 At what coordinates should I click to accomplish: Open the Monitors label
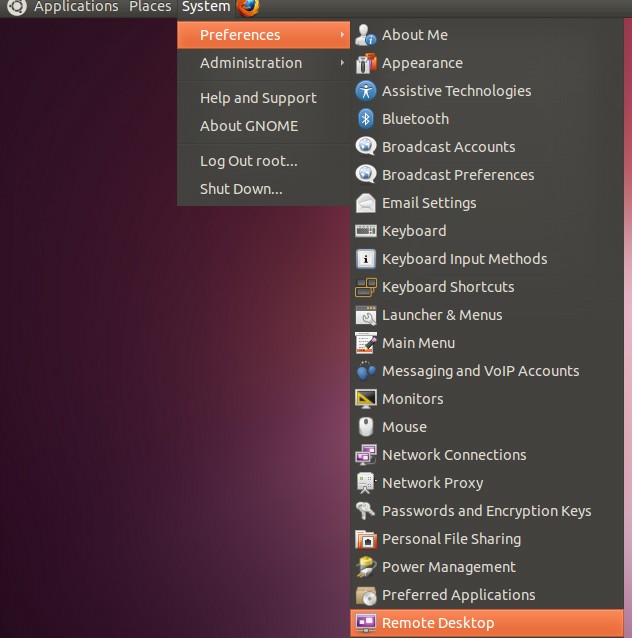point(413,399)
